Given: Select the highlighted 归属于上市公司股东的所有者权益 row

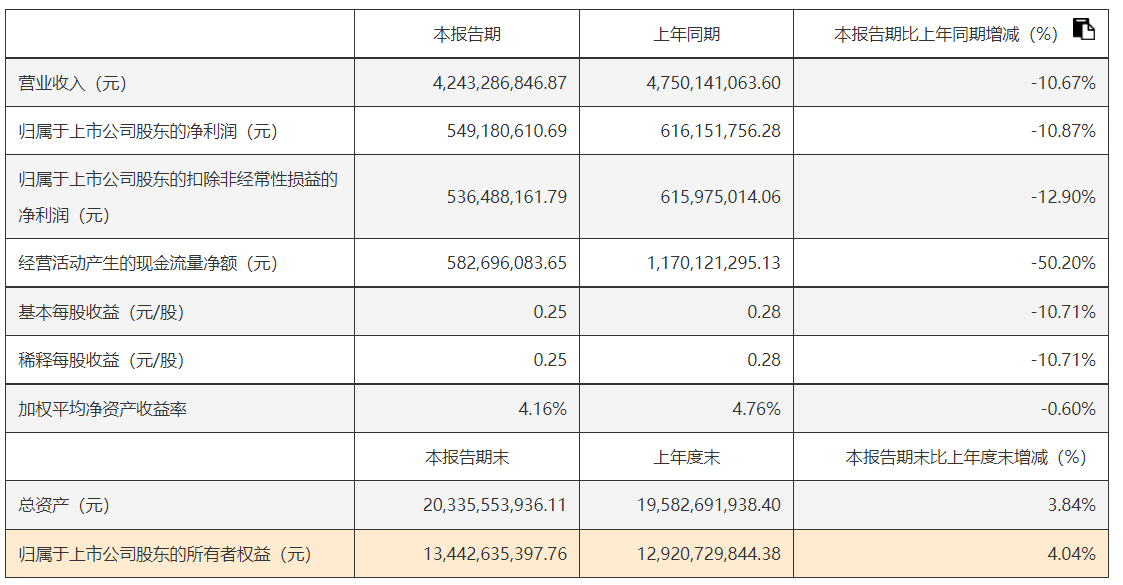Looking at the screenshot, I should (165, 554).
